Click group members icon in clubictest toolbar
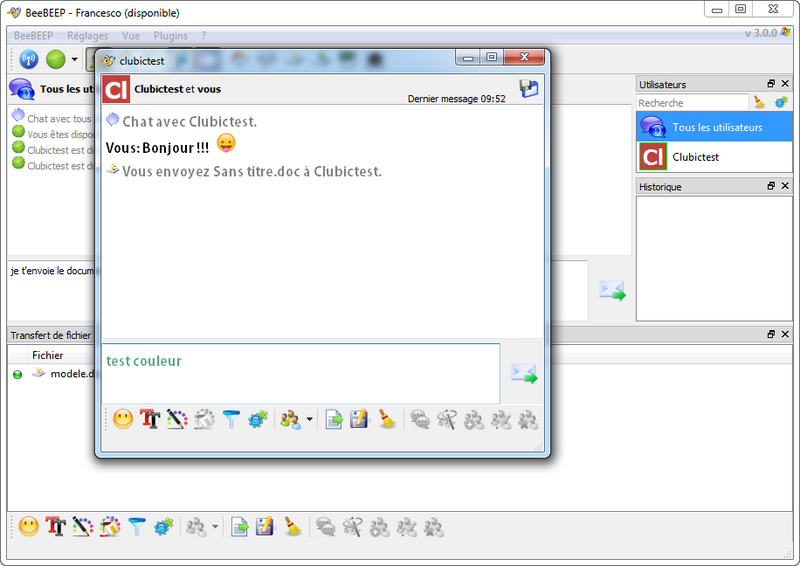800x566 pixels. (290, 420)
